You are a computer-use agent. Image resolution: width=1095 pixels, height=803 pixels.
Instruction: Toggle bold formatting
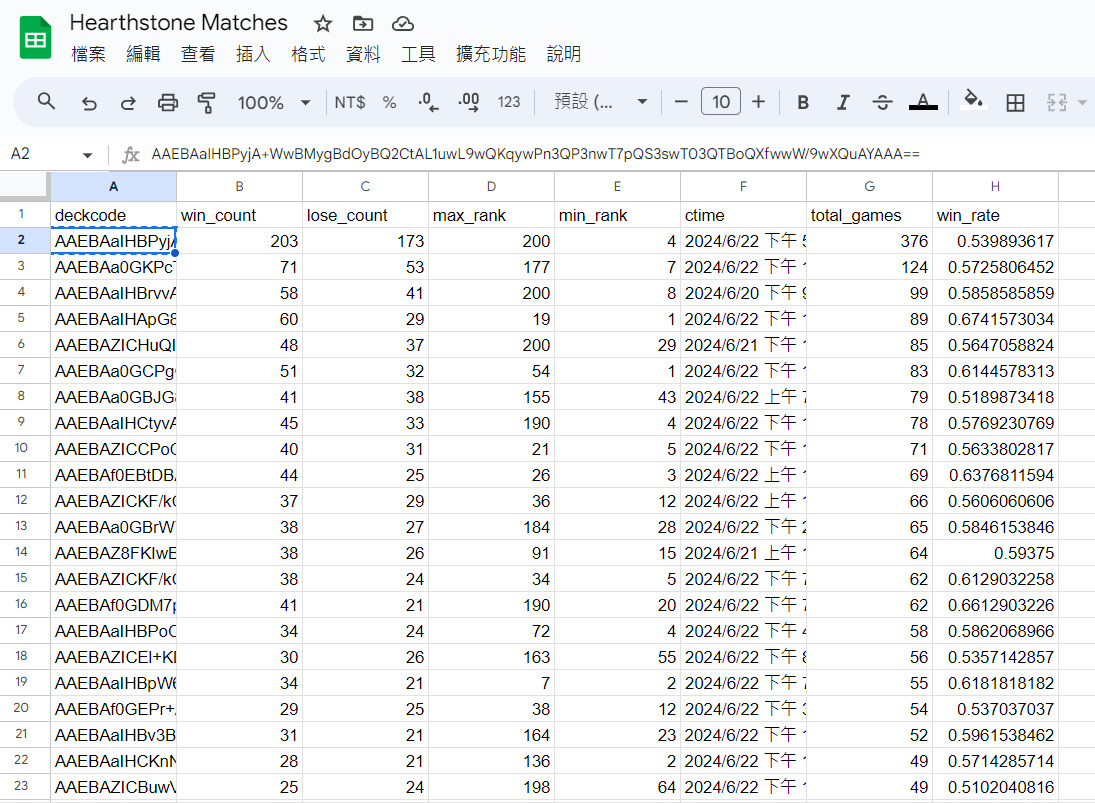(802, 102)
